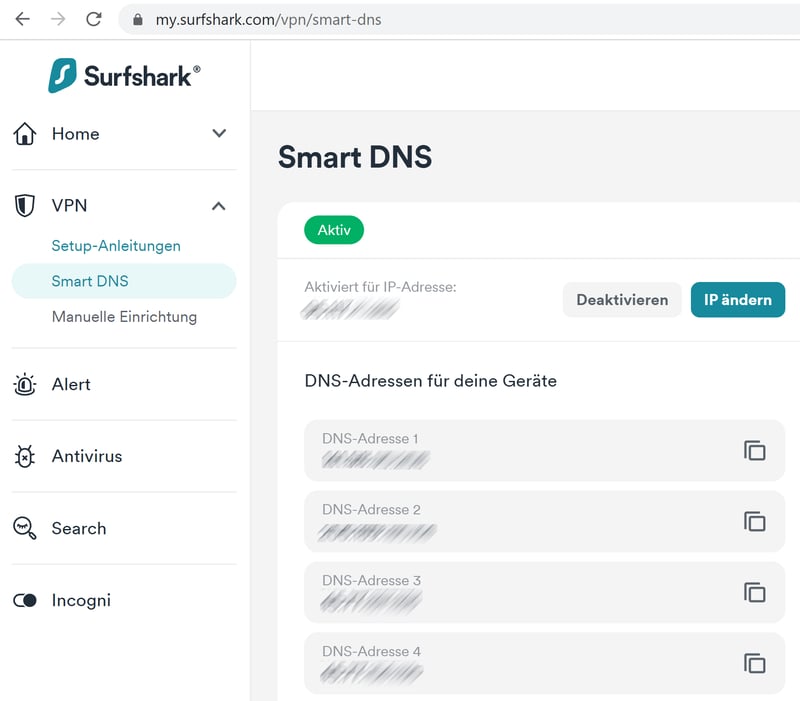Expand the Home menu chevron
Viewport: 800px width, 701px height.
click(x=219, y=133)
